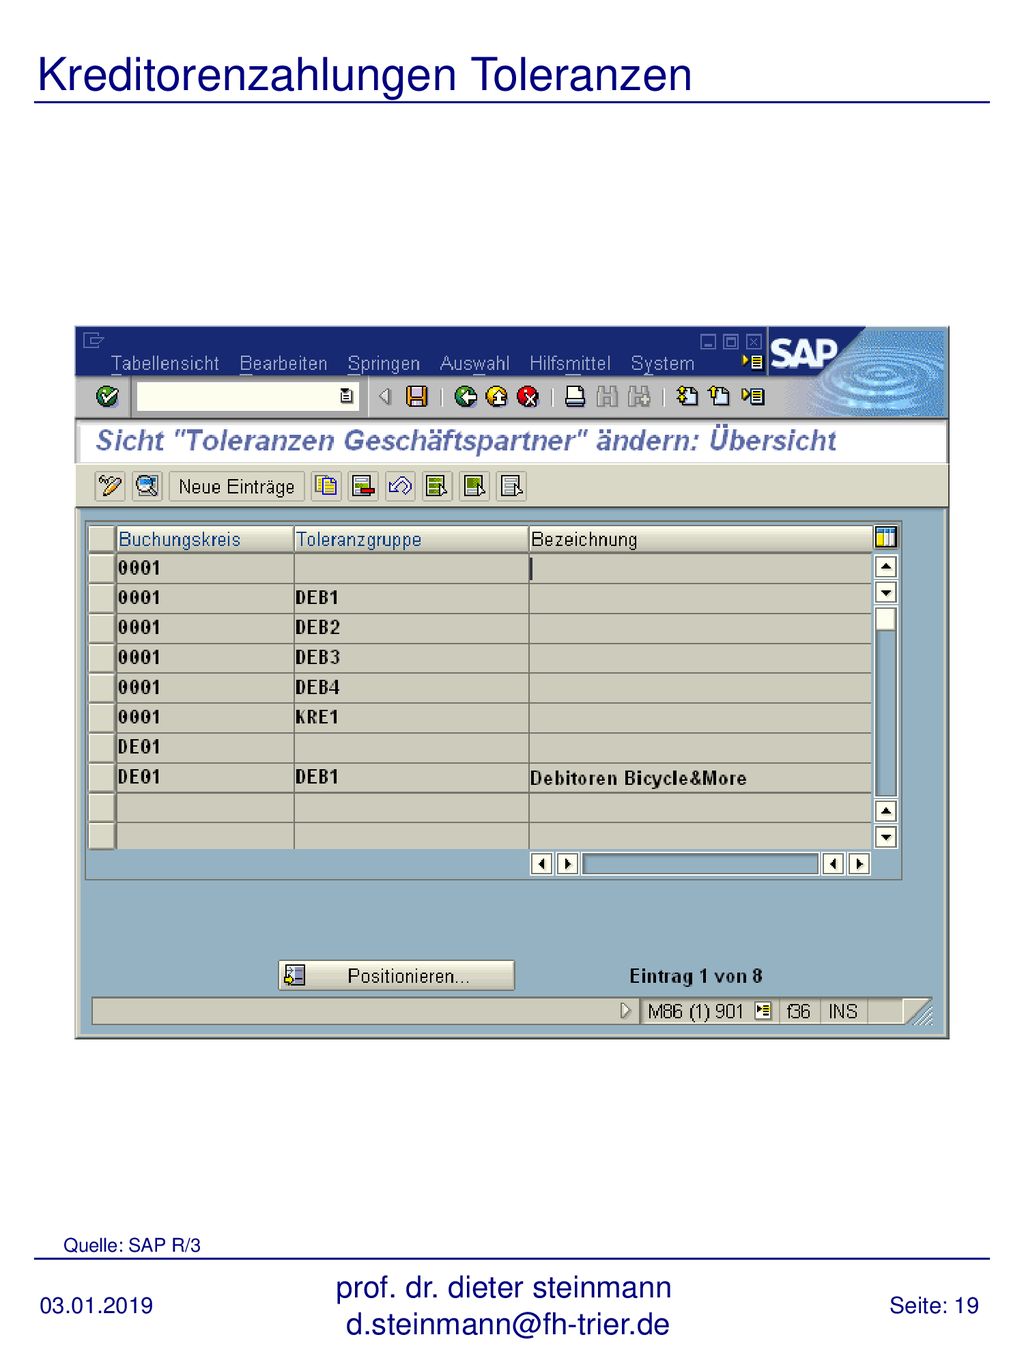The image size is (1024, 1365).
Task: Click the Bezeichnung field in the first row
Action: tap(700, 568)
